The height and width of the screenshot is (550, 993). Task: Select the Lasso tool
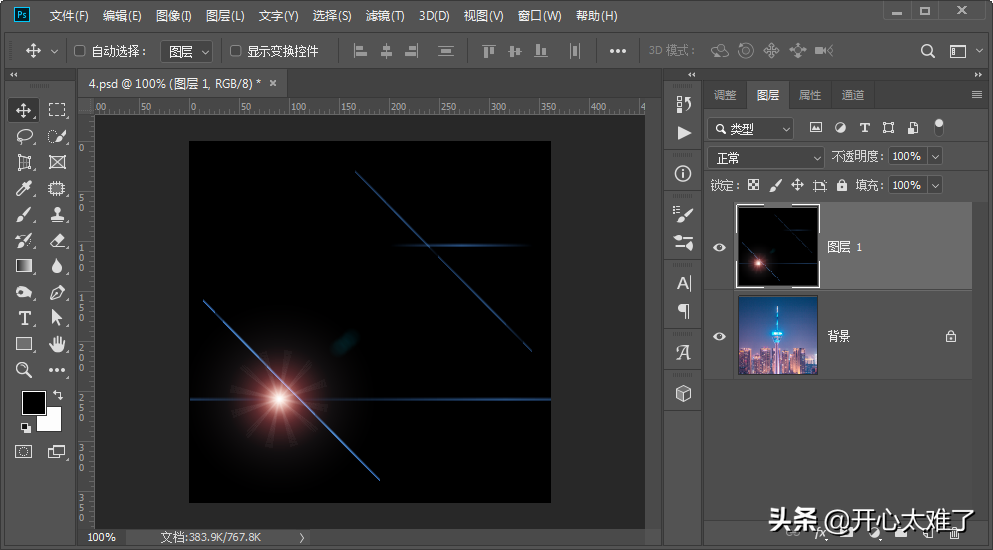tap(24, 136)
